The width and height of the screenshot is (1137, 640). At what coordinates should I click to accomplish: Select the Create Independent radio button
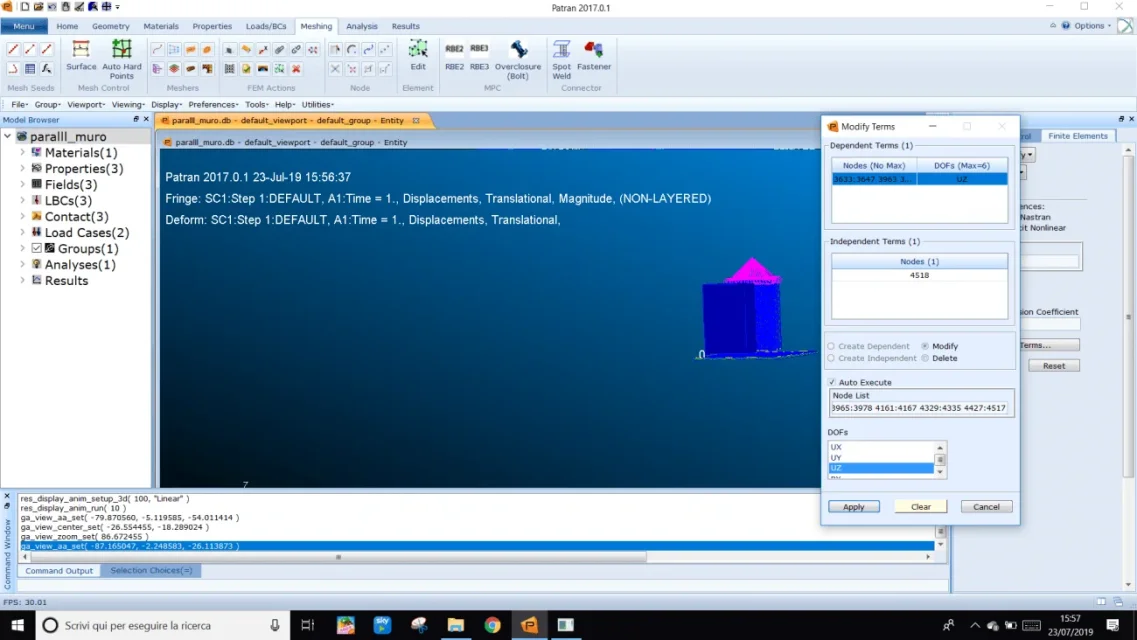point(832,359)
